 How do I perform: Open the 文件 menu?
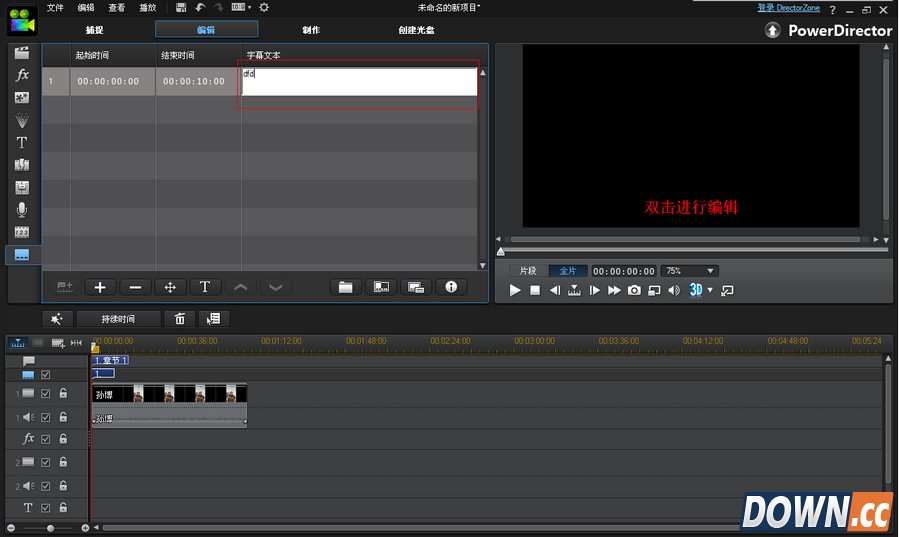(55, 8)
